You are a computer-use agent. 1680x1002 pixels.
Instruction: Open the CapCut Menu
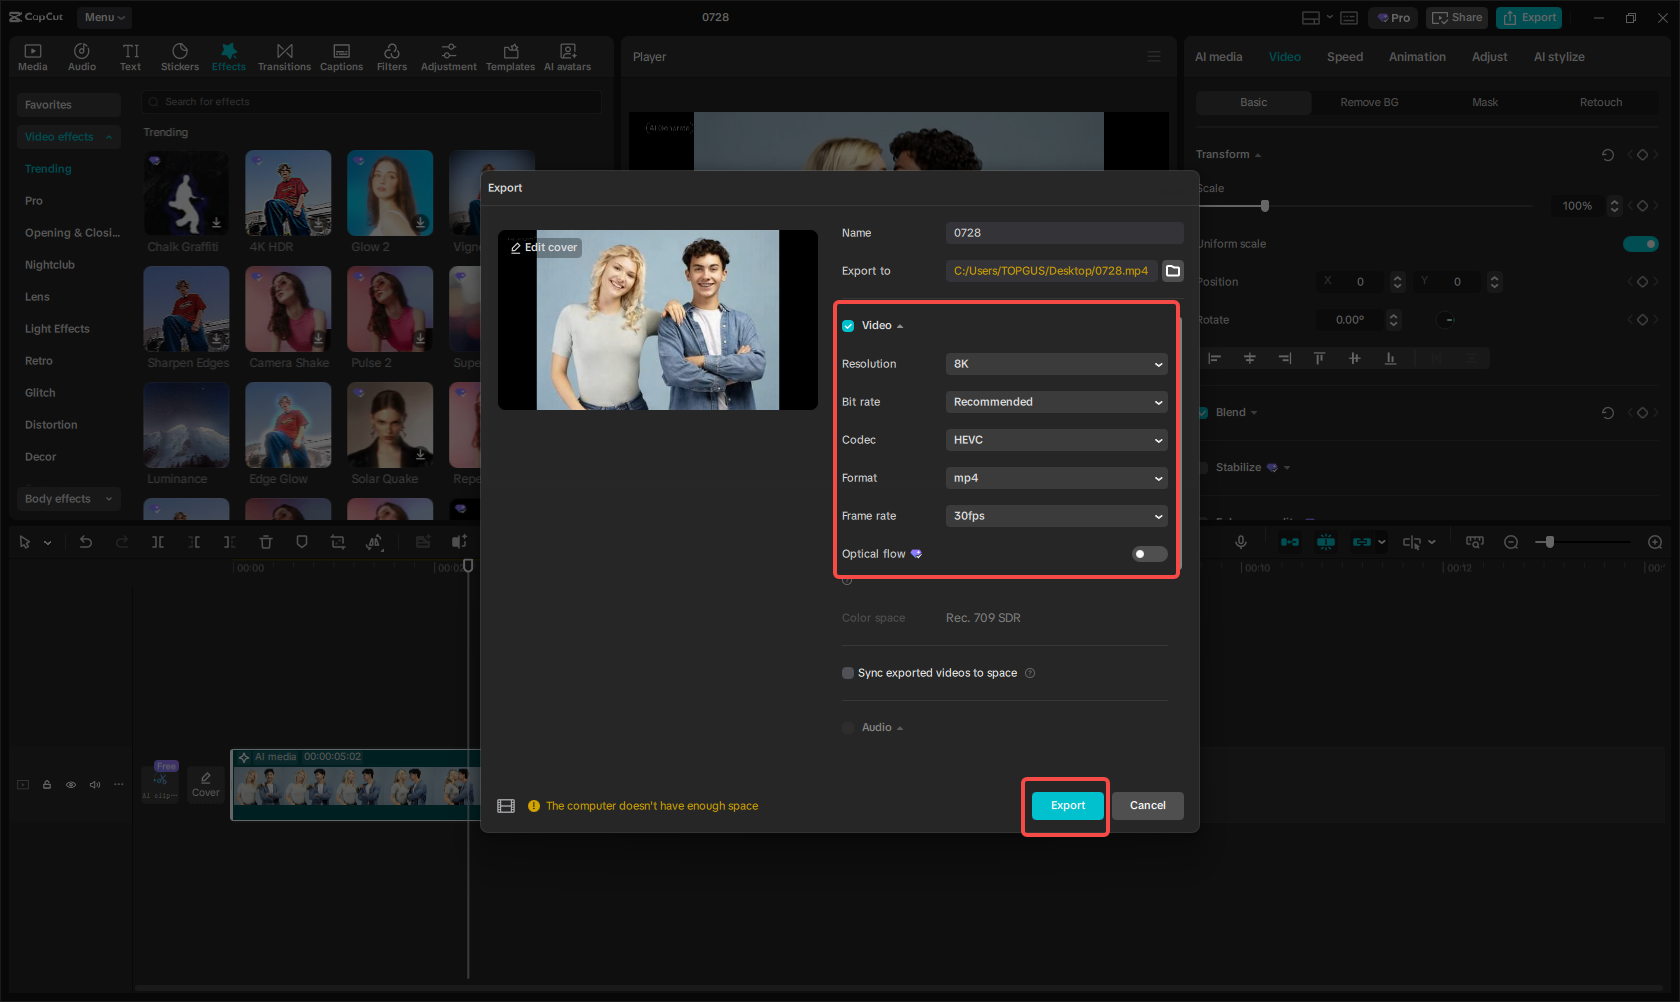click(103, 17)
